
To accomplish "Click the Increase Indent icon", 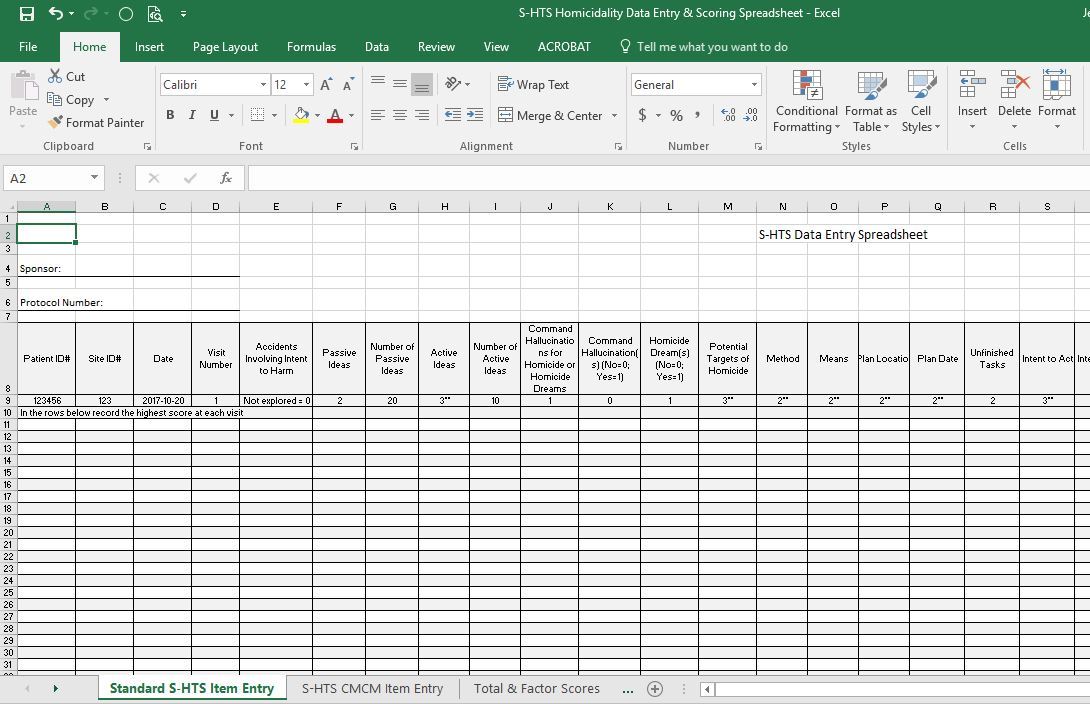I will (474, 116).
